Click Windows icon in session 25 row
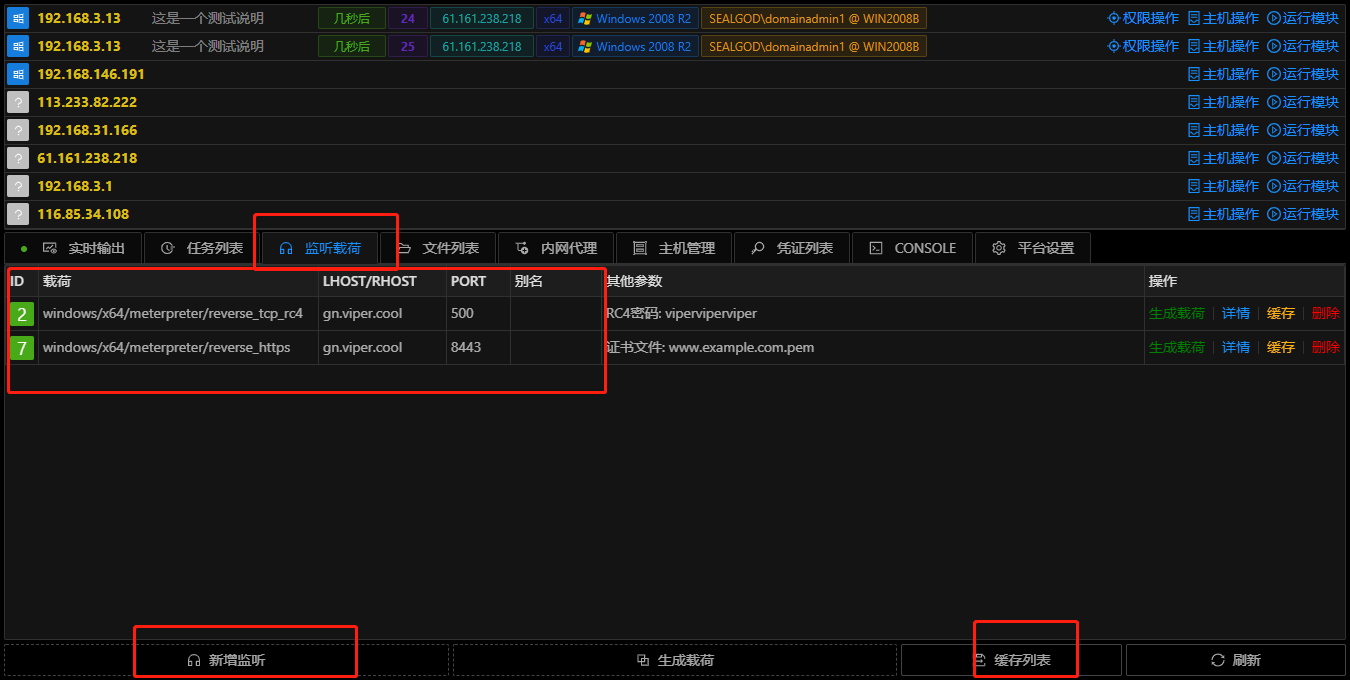 tap(17, 46)
